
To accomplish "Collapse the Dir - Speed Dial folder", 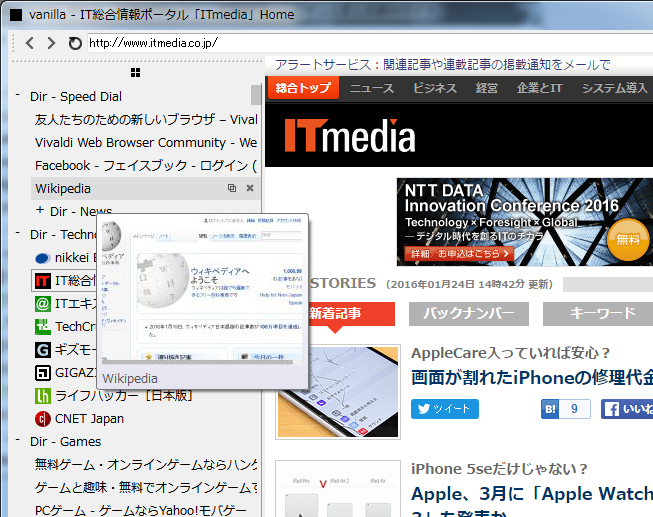I will [18, 95].
